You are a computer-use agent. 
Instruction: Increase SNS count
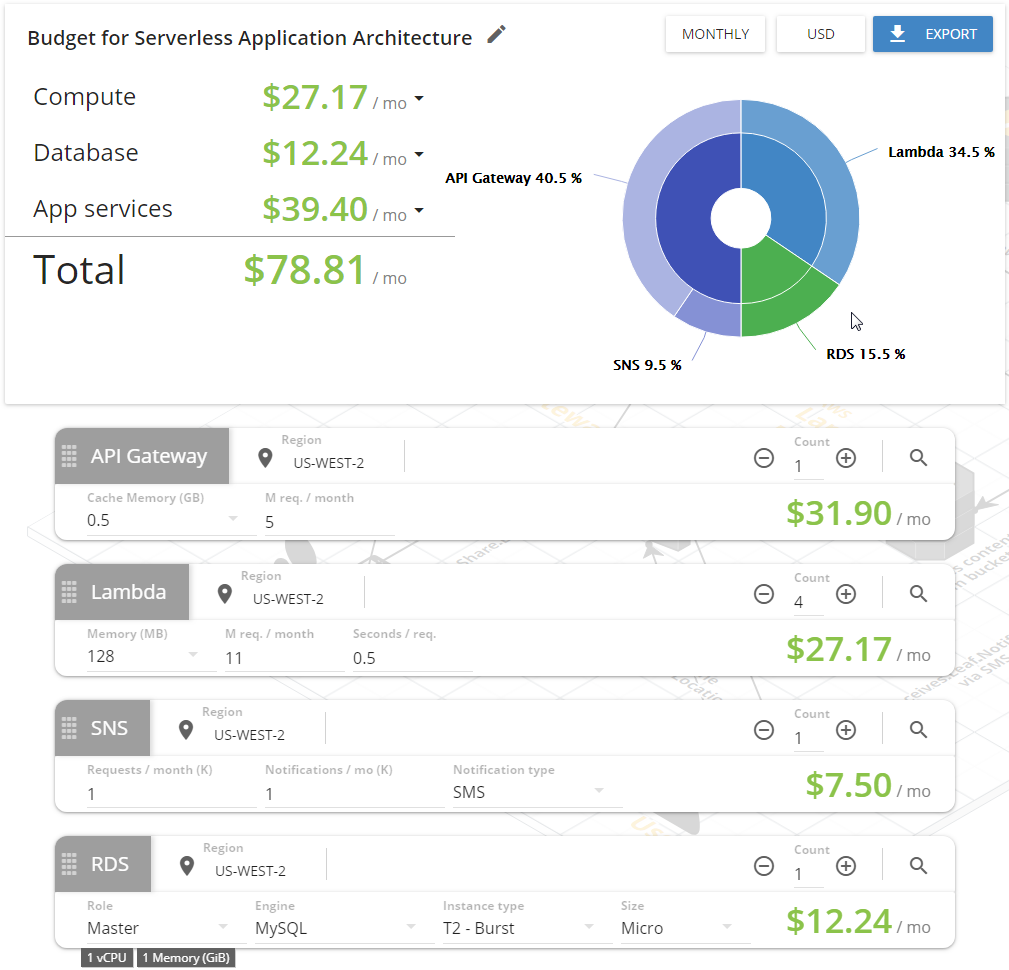click(846, 730)
